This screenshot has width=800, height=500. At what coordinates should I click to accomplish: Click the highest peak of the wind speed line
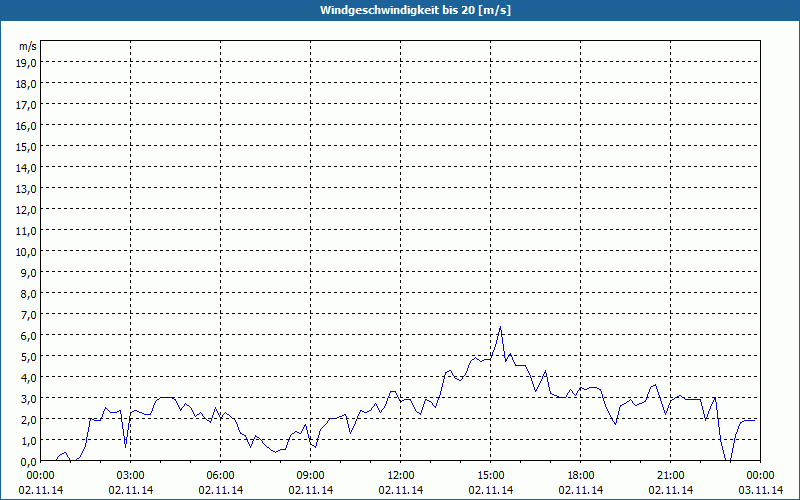pyautogui.click(x=500, y=327)
